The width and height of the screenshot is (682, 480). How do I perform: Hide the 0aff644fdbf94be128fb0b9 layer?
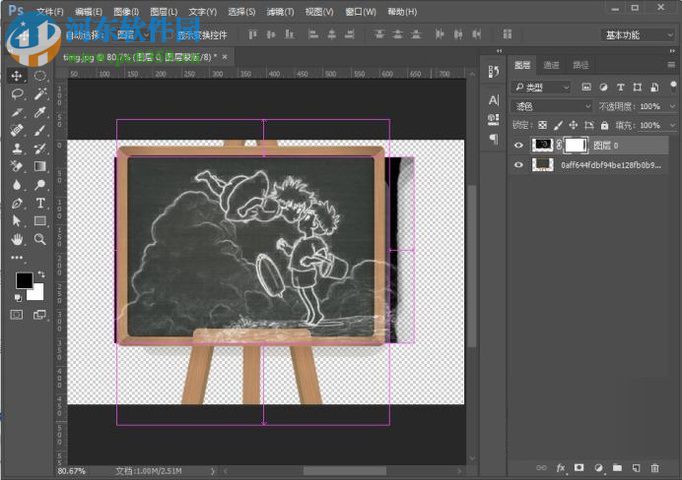coord(518,165)
